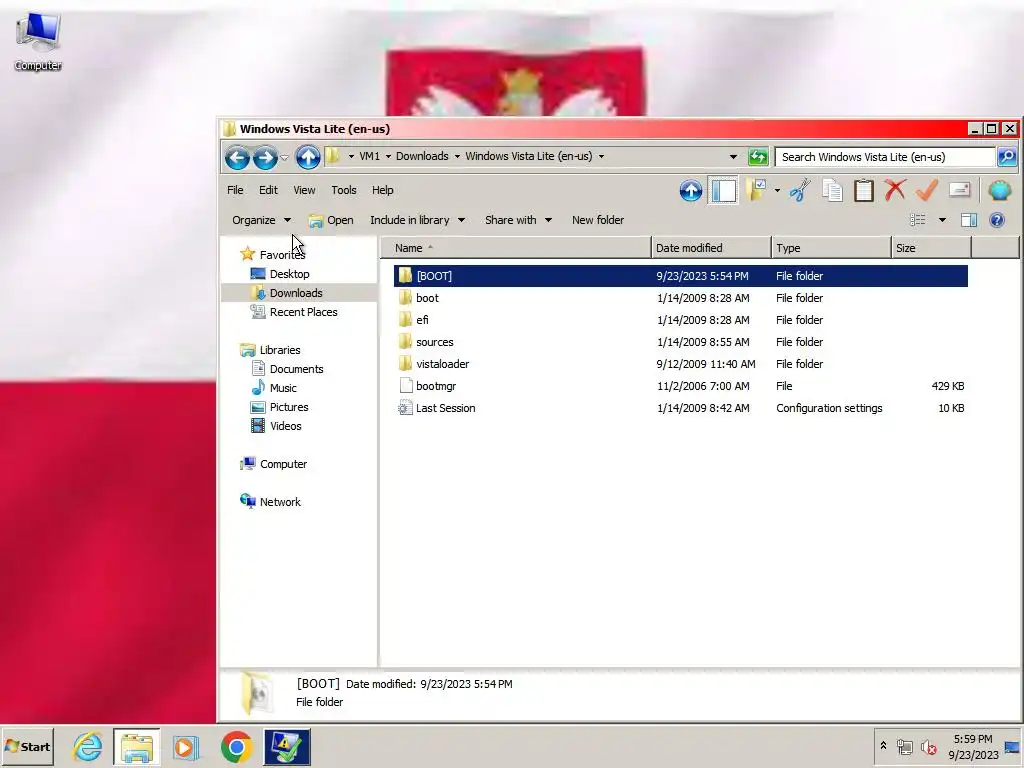Open the Edit menu
This screenshot has height=768, width=1024.
(268, 190)
